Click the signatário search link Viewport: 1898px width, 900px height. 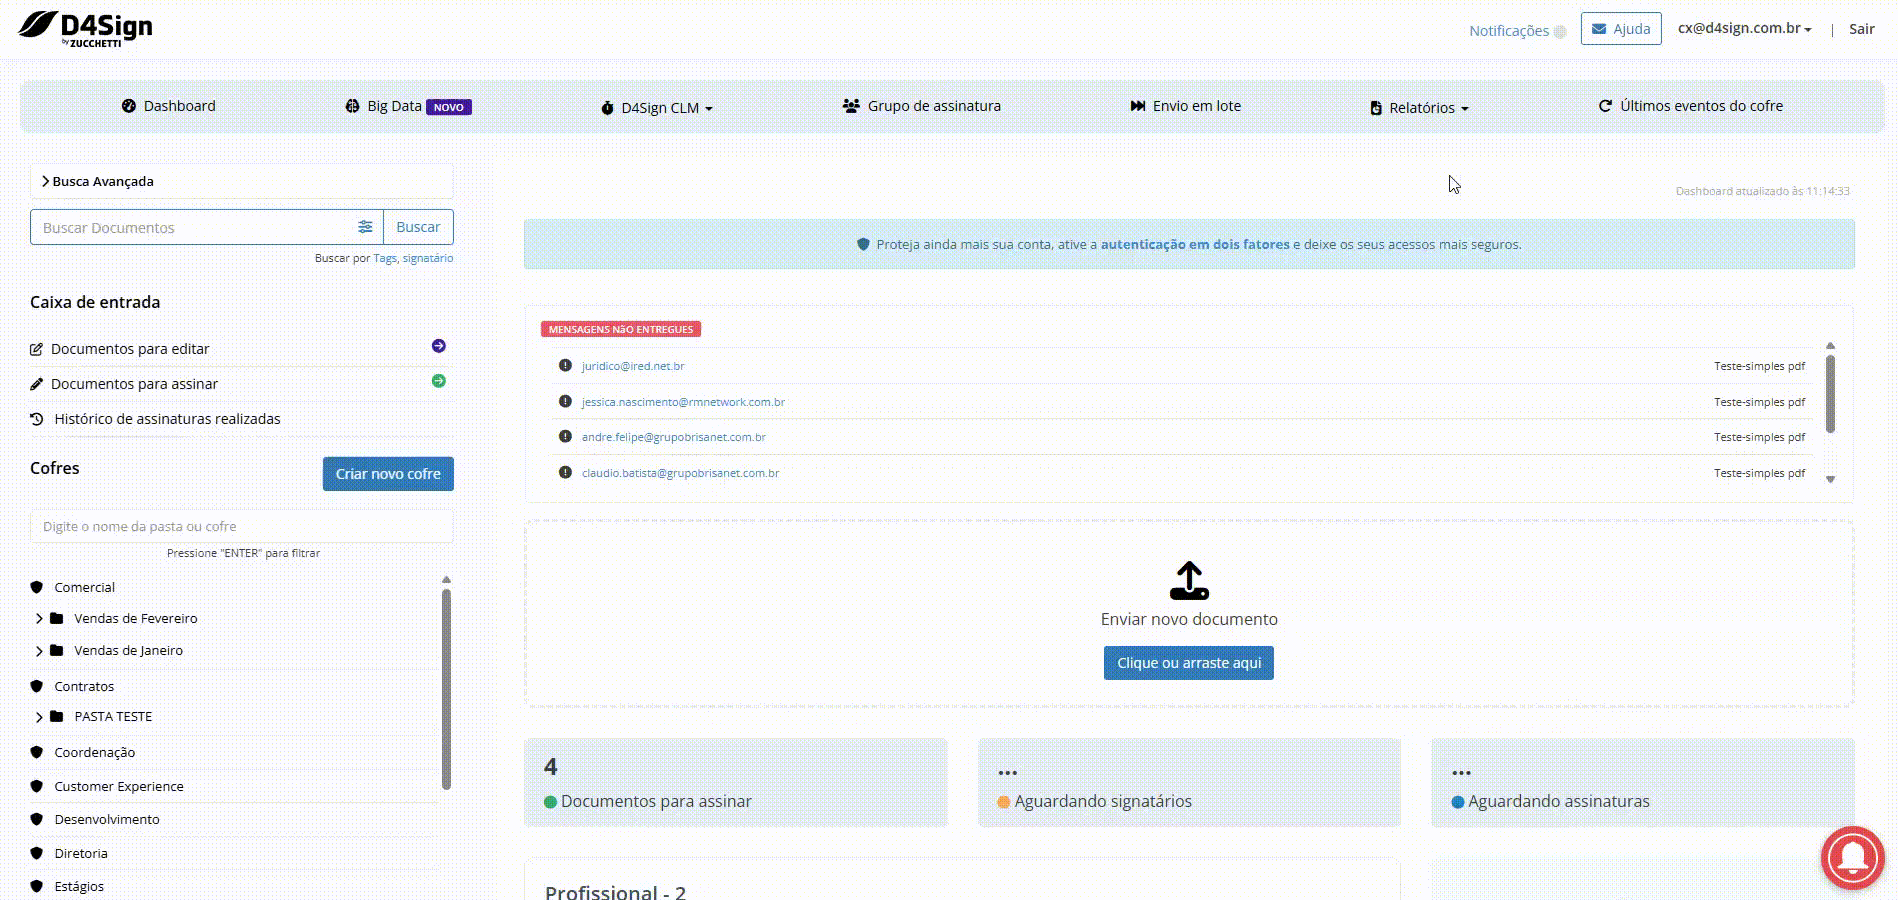[428, 258]
